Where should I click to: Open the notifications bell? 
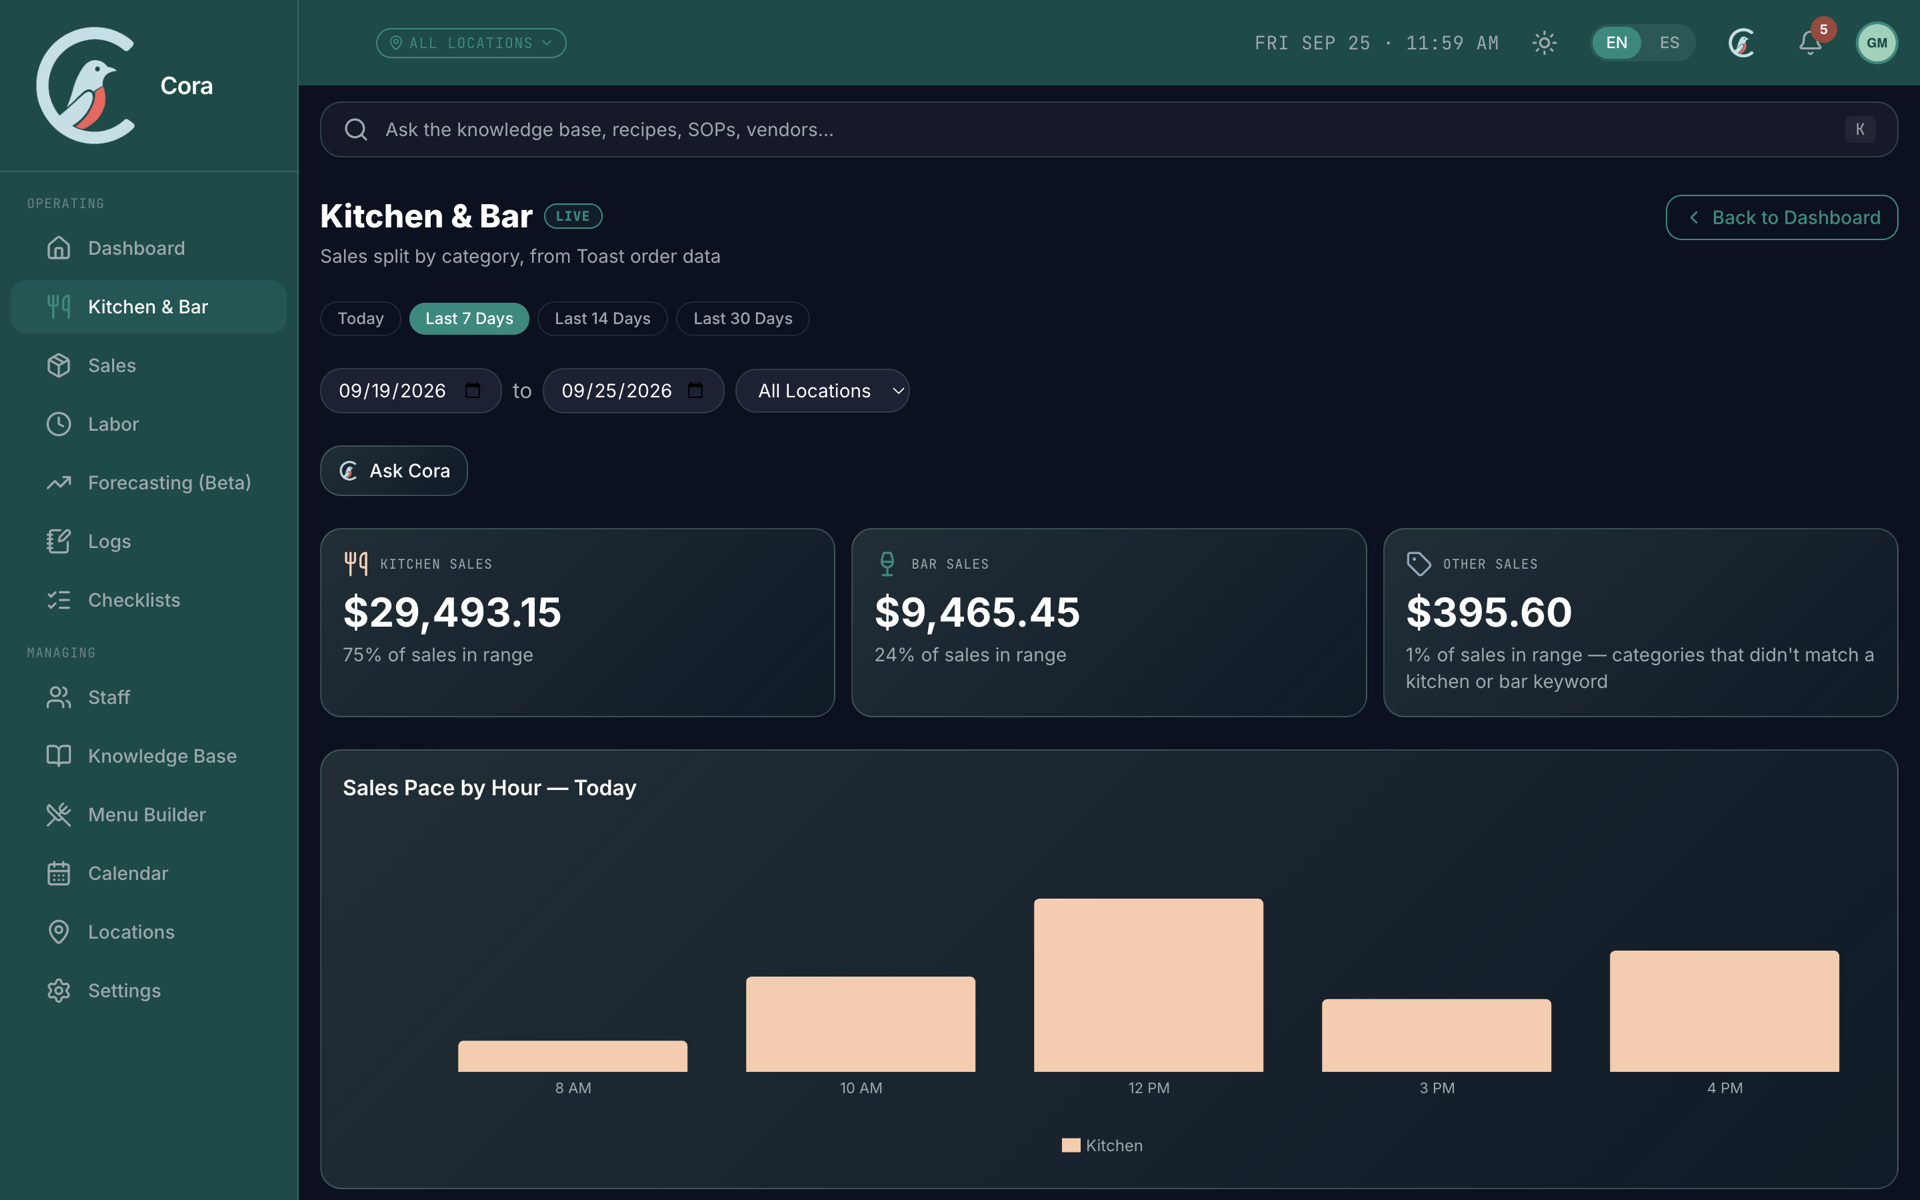coord(1810,43)
